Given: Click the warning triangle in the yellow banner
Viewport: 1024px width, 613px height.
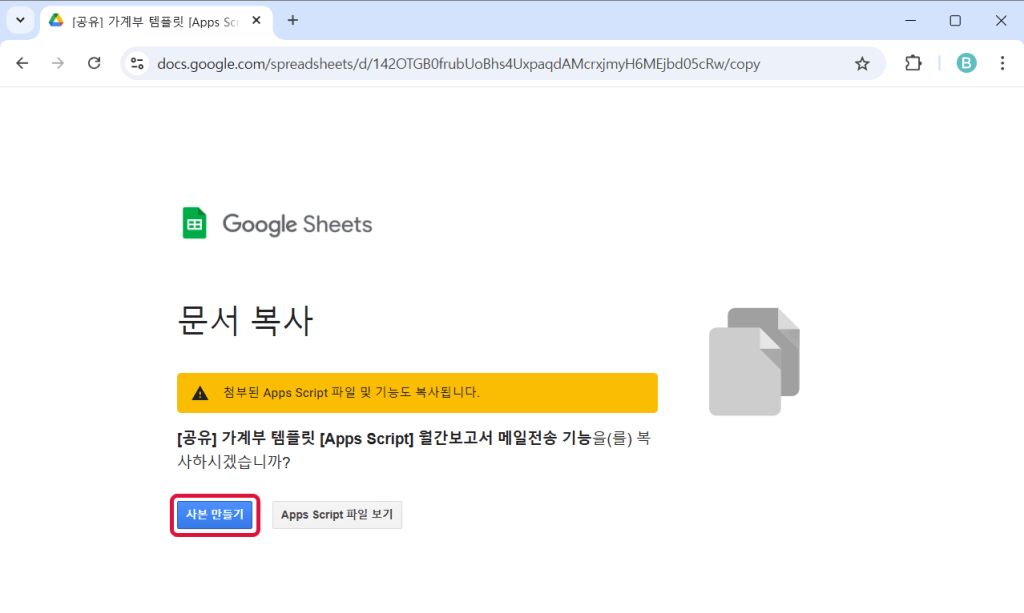Looking at the screenshot, I should pos(200,393).
